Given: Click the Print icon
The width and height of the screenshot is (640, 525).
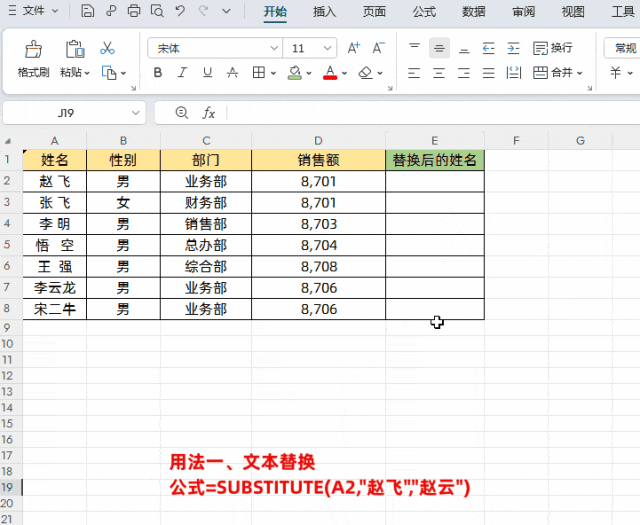Looking at the screenshot, I should tap(134, 11).
